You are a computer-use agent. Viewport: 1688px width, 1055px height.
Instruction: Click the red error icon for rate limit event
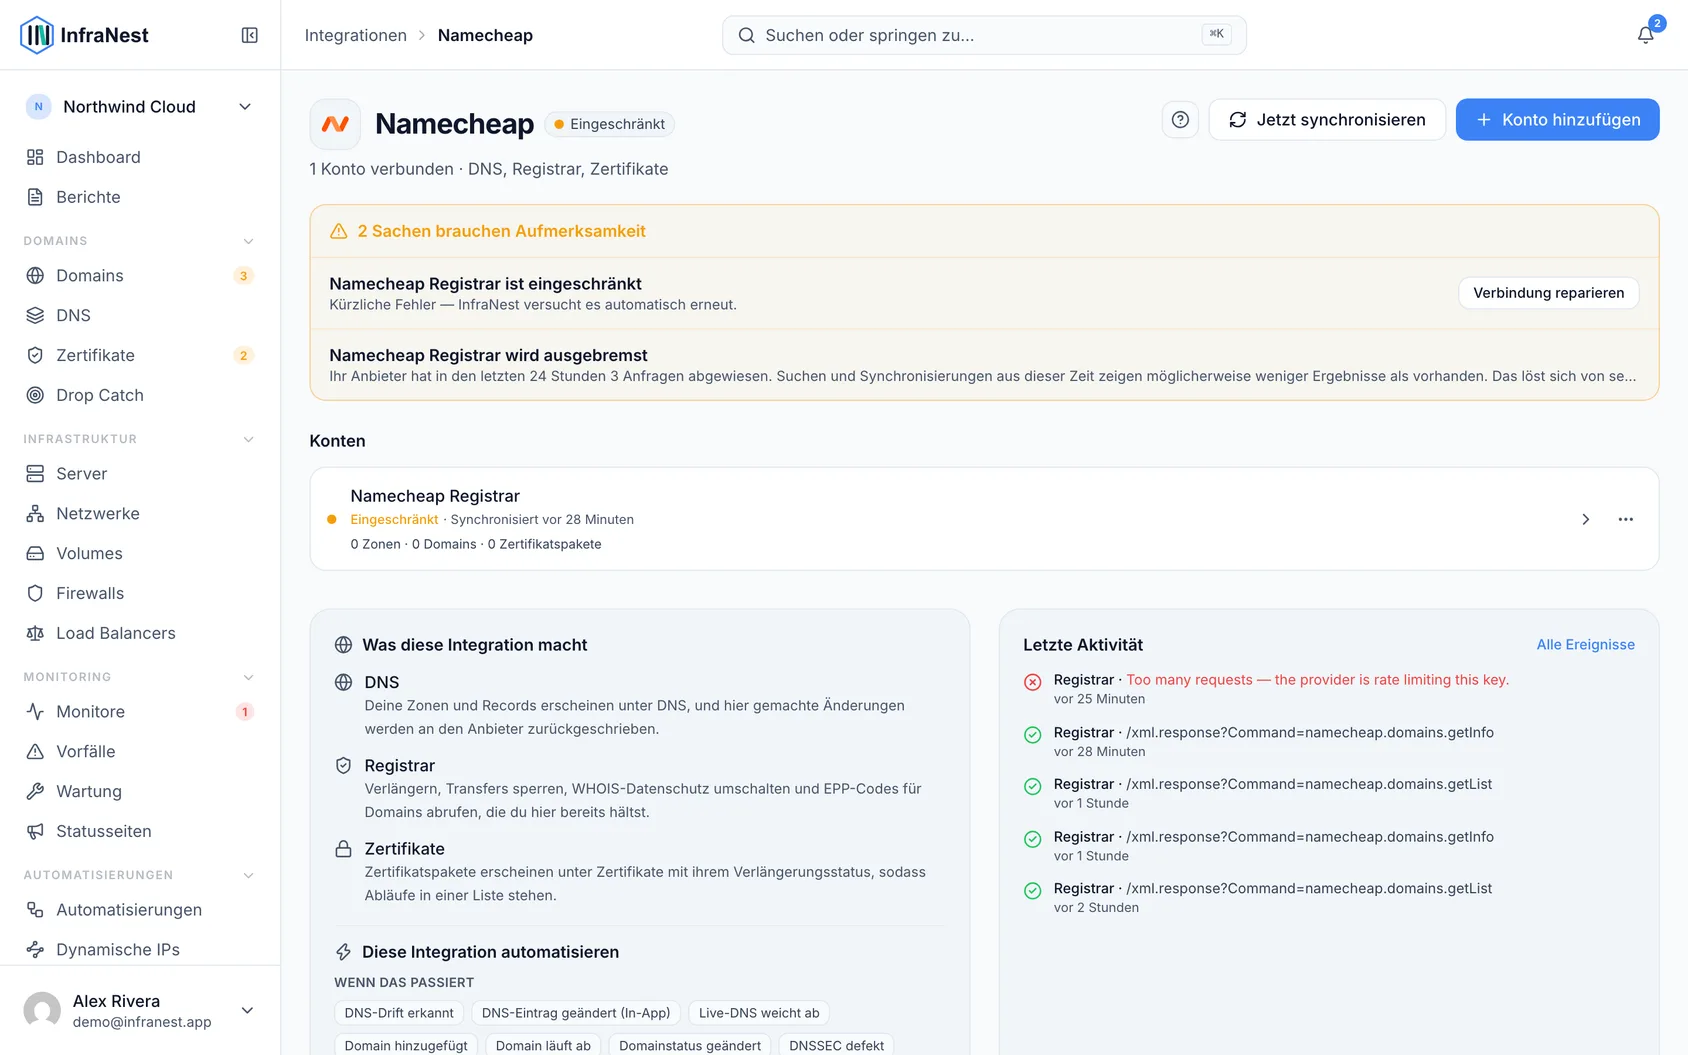[x=1033, y=682]
